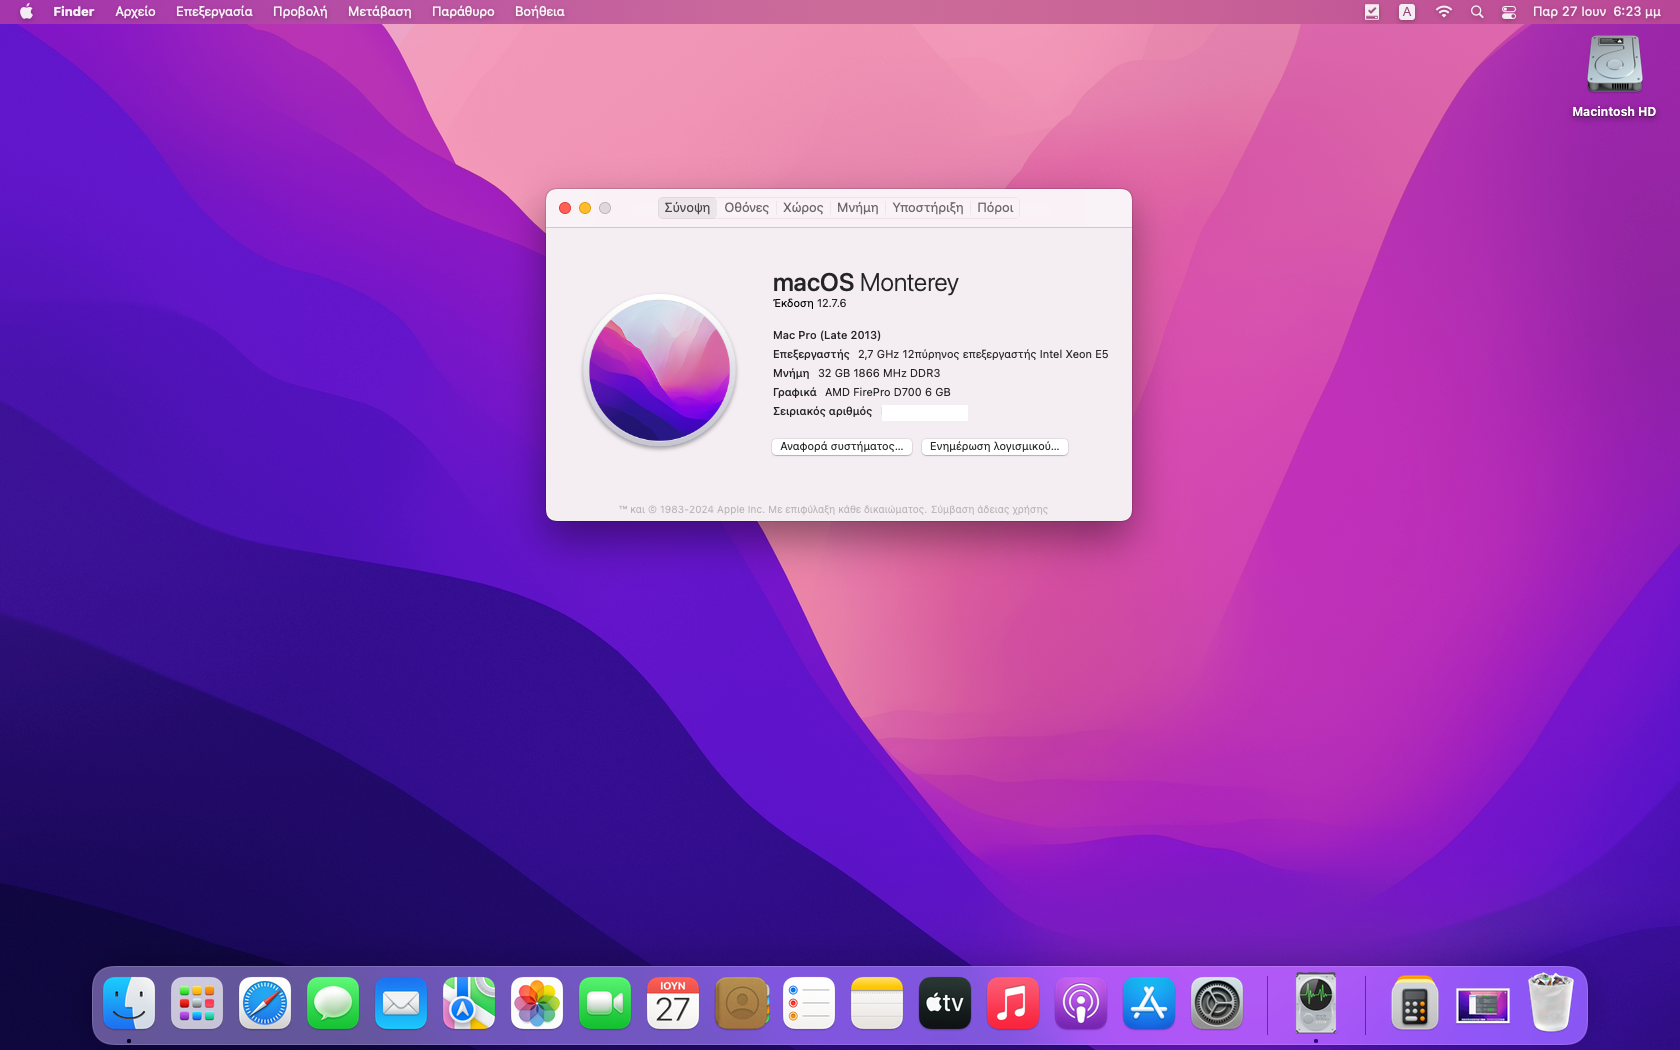1680x1050 pixels.
Task: Switch to the Σύνοψη tab
Action: (687, 208)
